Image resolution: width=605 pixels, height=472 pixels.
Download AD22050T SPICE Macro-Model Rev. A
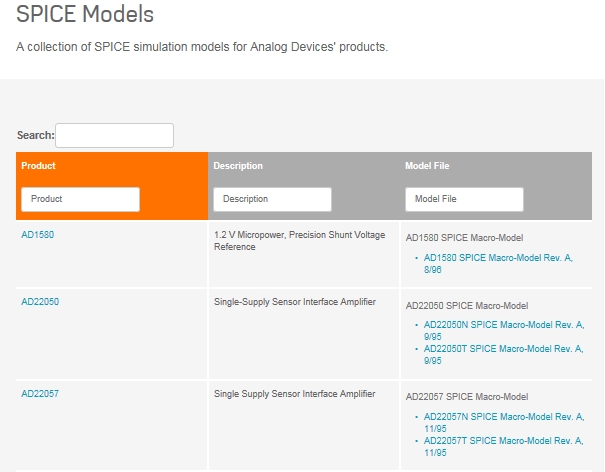pyautogui.click(x=503, y=349)
